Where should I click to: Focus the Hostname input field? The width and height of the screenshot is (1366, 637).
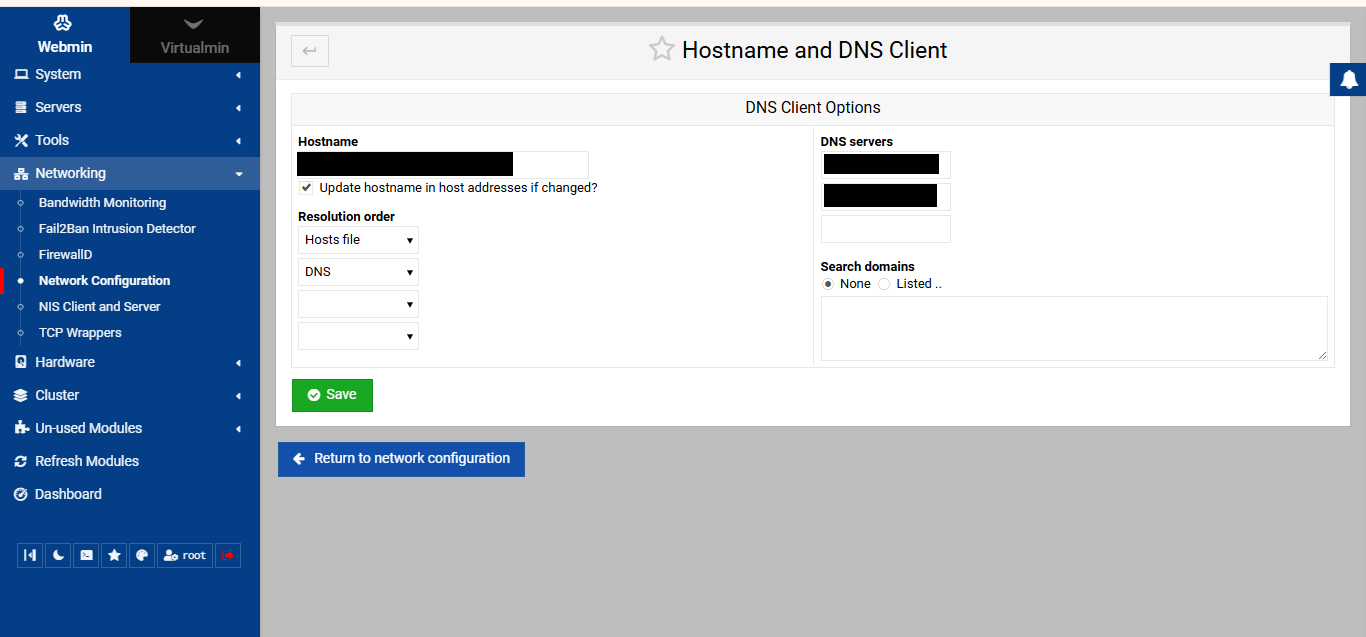443,164
